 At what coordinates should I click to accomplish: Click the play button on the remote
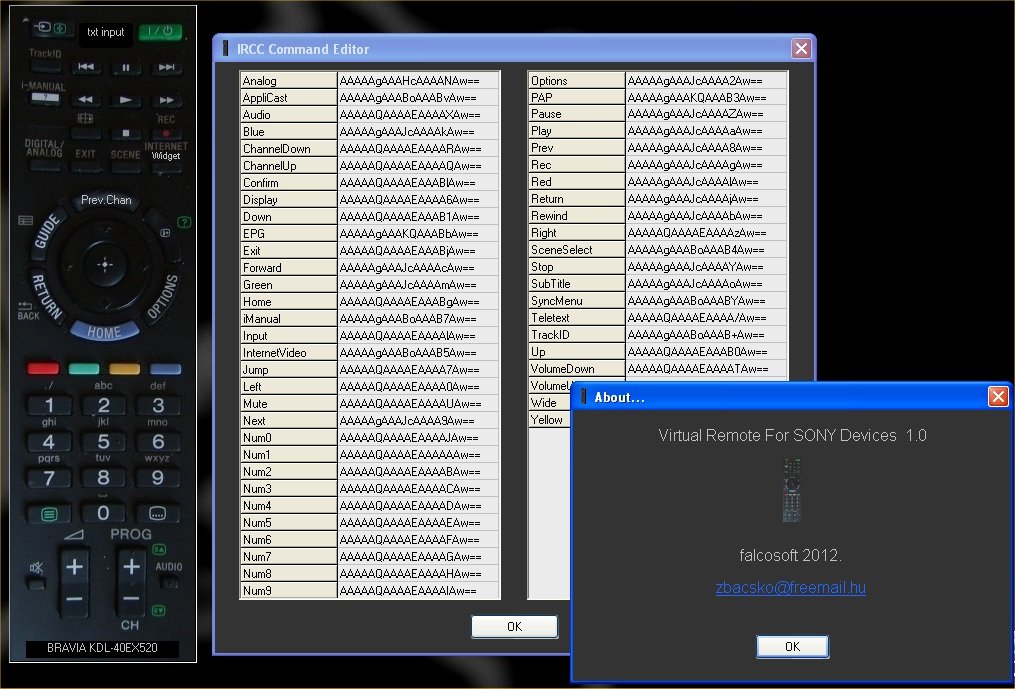pos(126,100)
